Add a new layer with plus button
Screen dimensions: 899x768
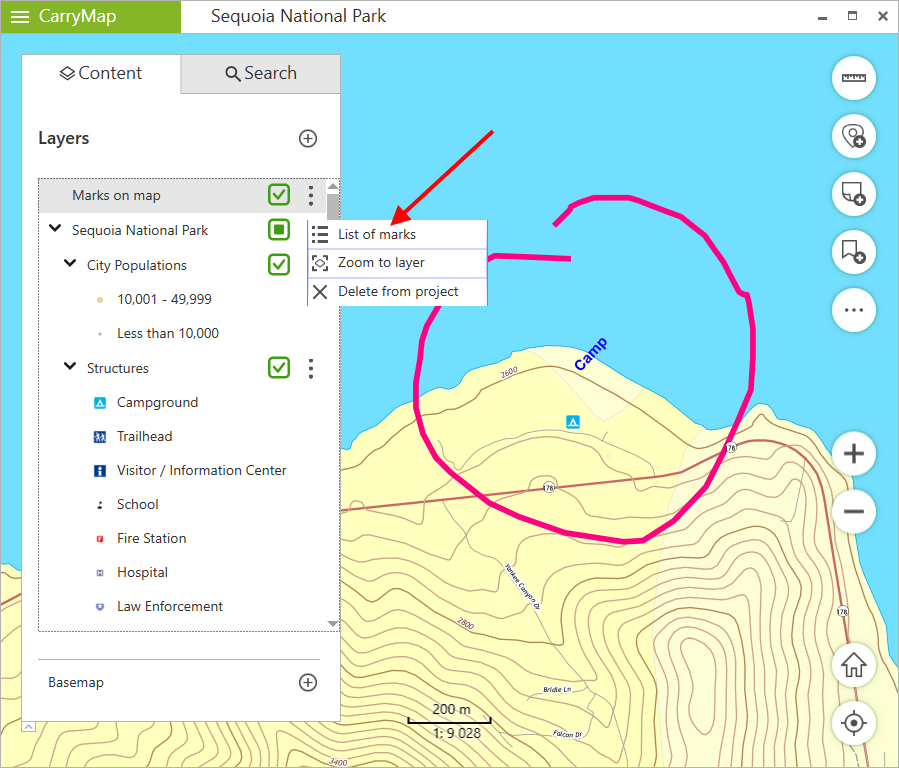(308, 138)
